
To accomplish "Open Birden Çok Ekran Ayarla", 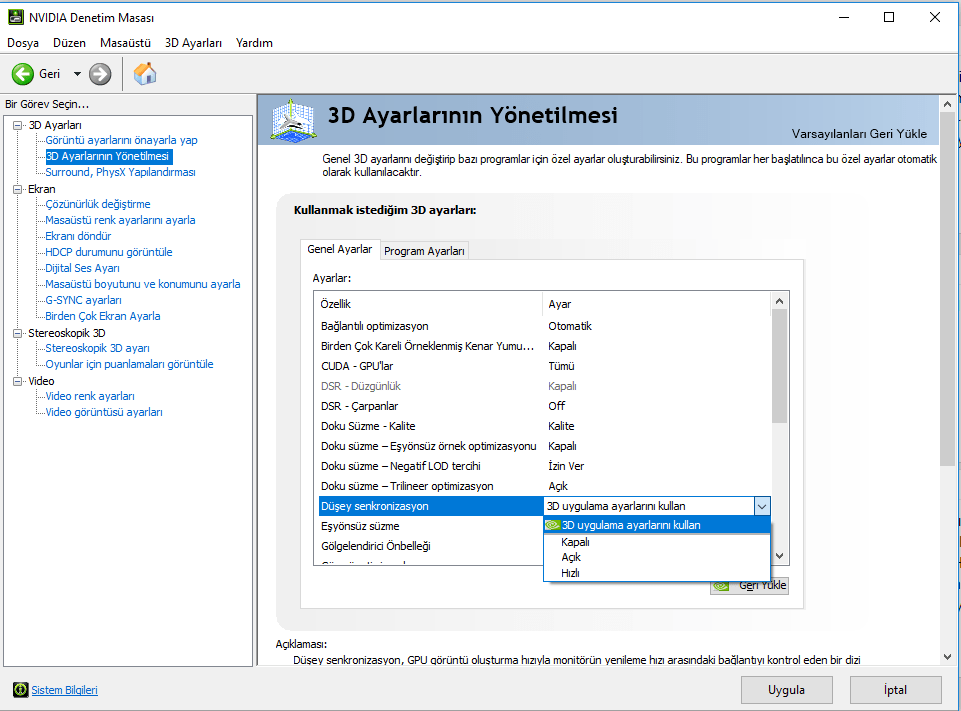I will [x=103, y=316].
